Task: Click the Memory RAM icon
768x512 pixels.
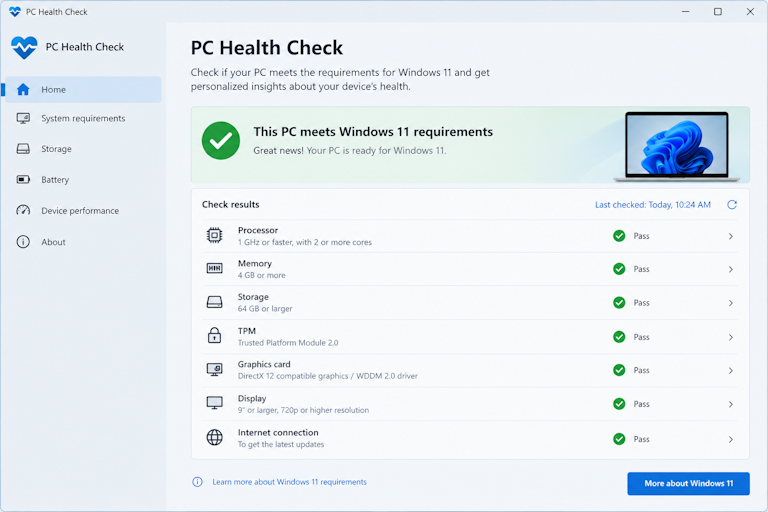Action: point(214,268)
